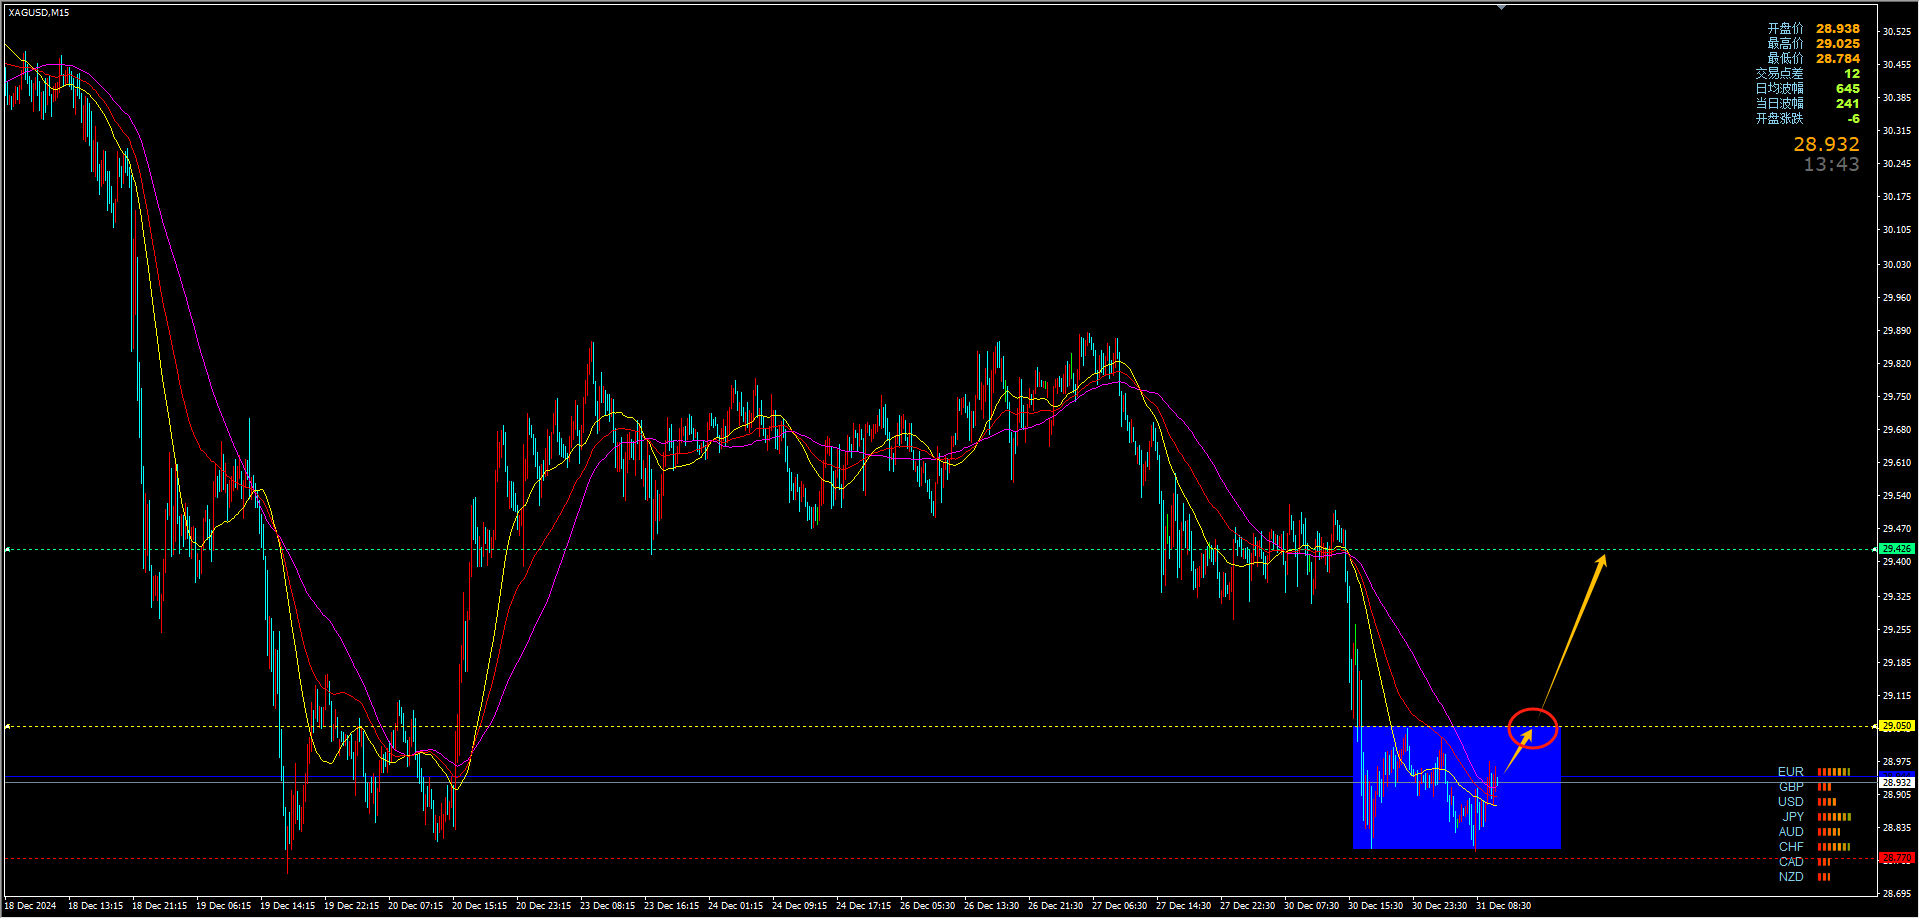The height and width of the screenshot is (919, 1920).
Task: Click the GBP strength meter bars
Action: 1825,787
